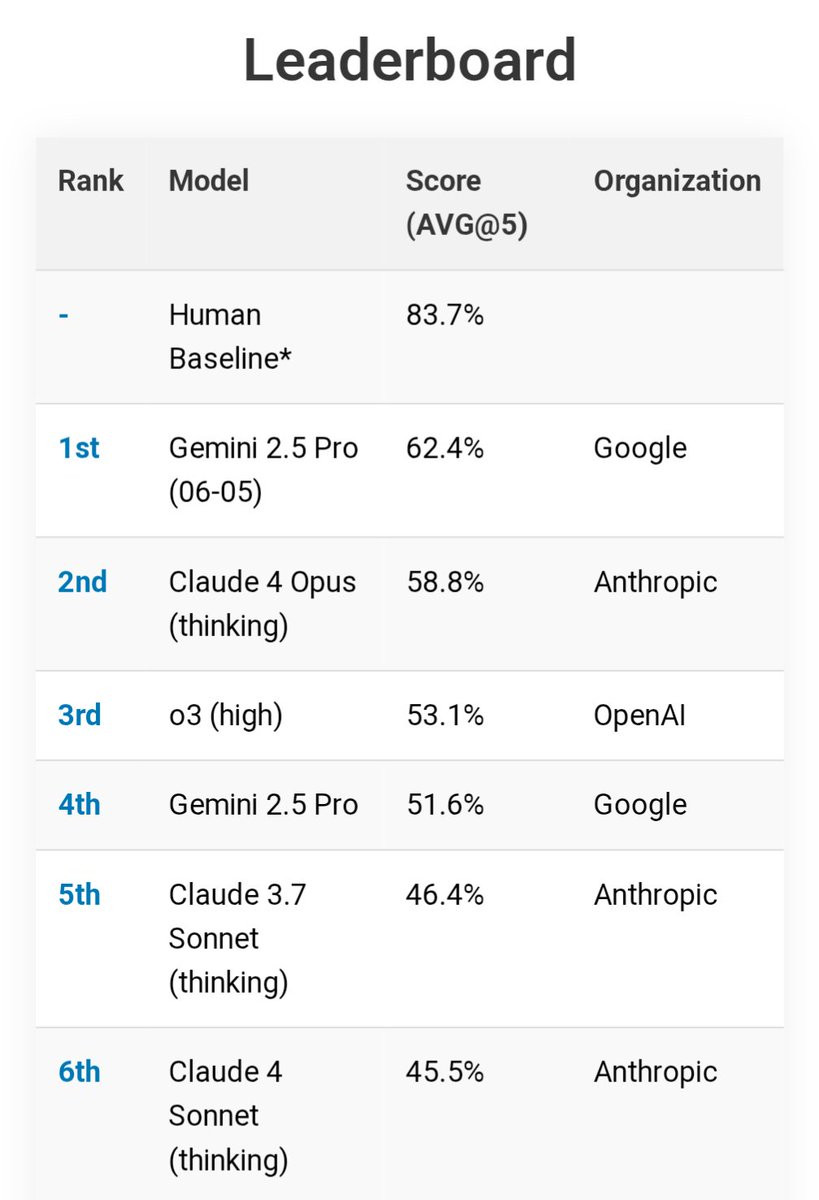Select the Model column header
The width and height of the screenshot is (819, 1200).
(x=209, y=181)
